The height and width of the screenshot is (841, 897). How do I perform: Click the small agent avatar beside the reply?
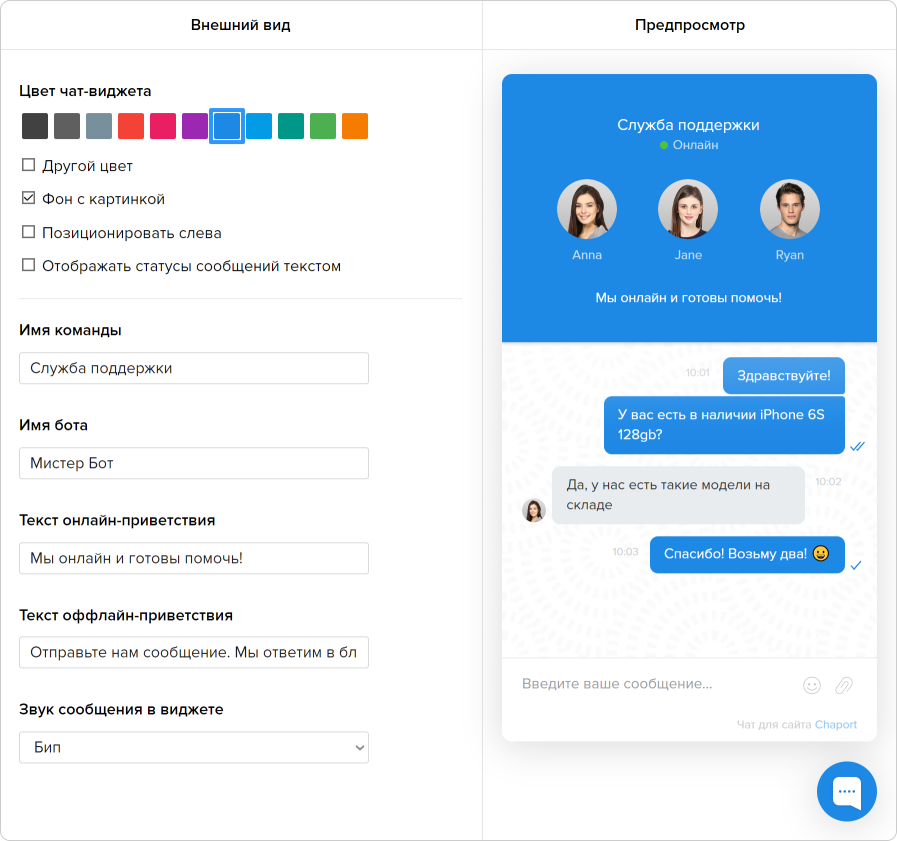(x=534, y=510)
